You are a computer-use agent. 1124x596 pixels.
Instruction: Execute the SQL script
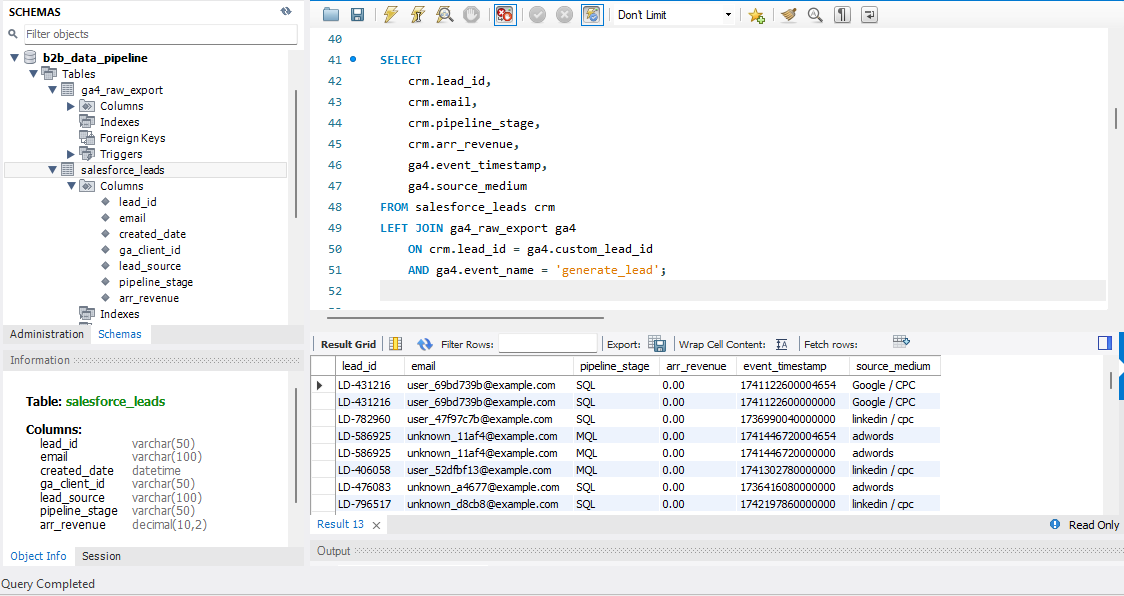391,14
